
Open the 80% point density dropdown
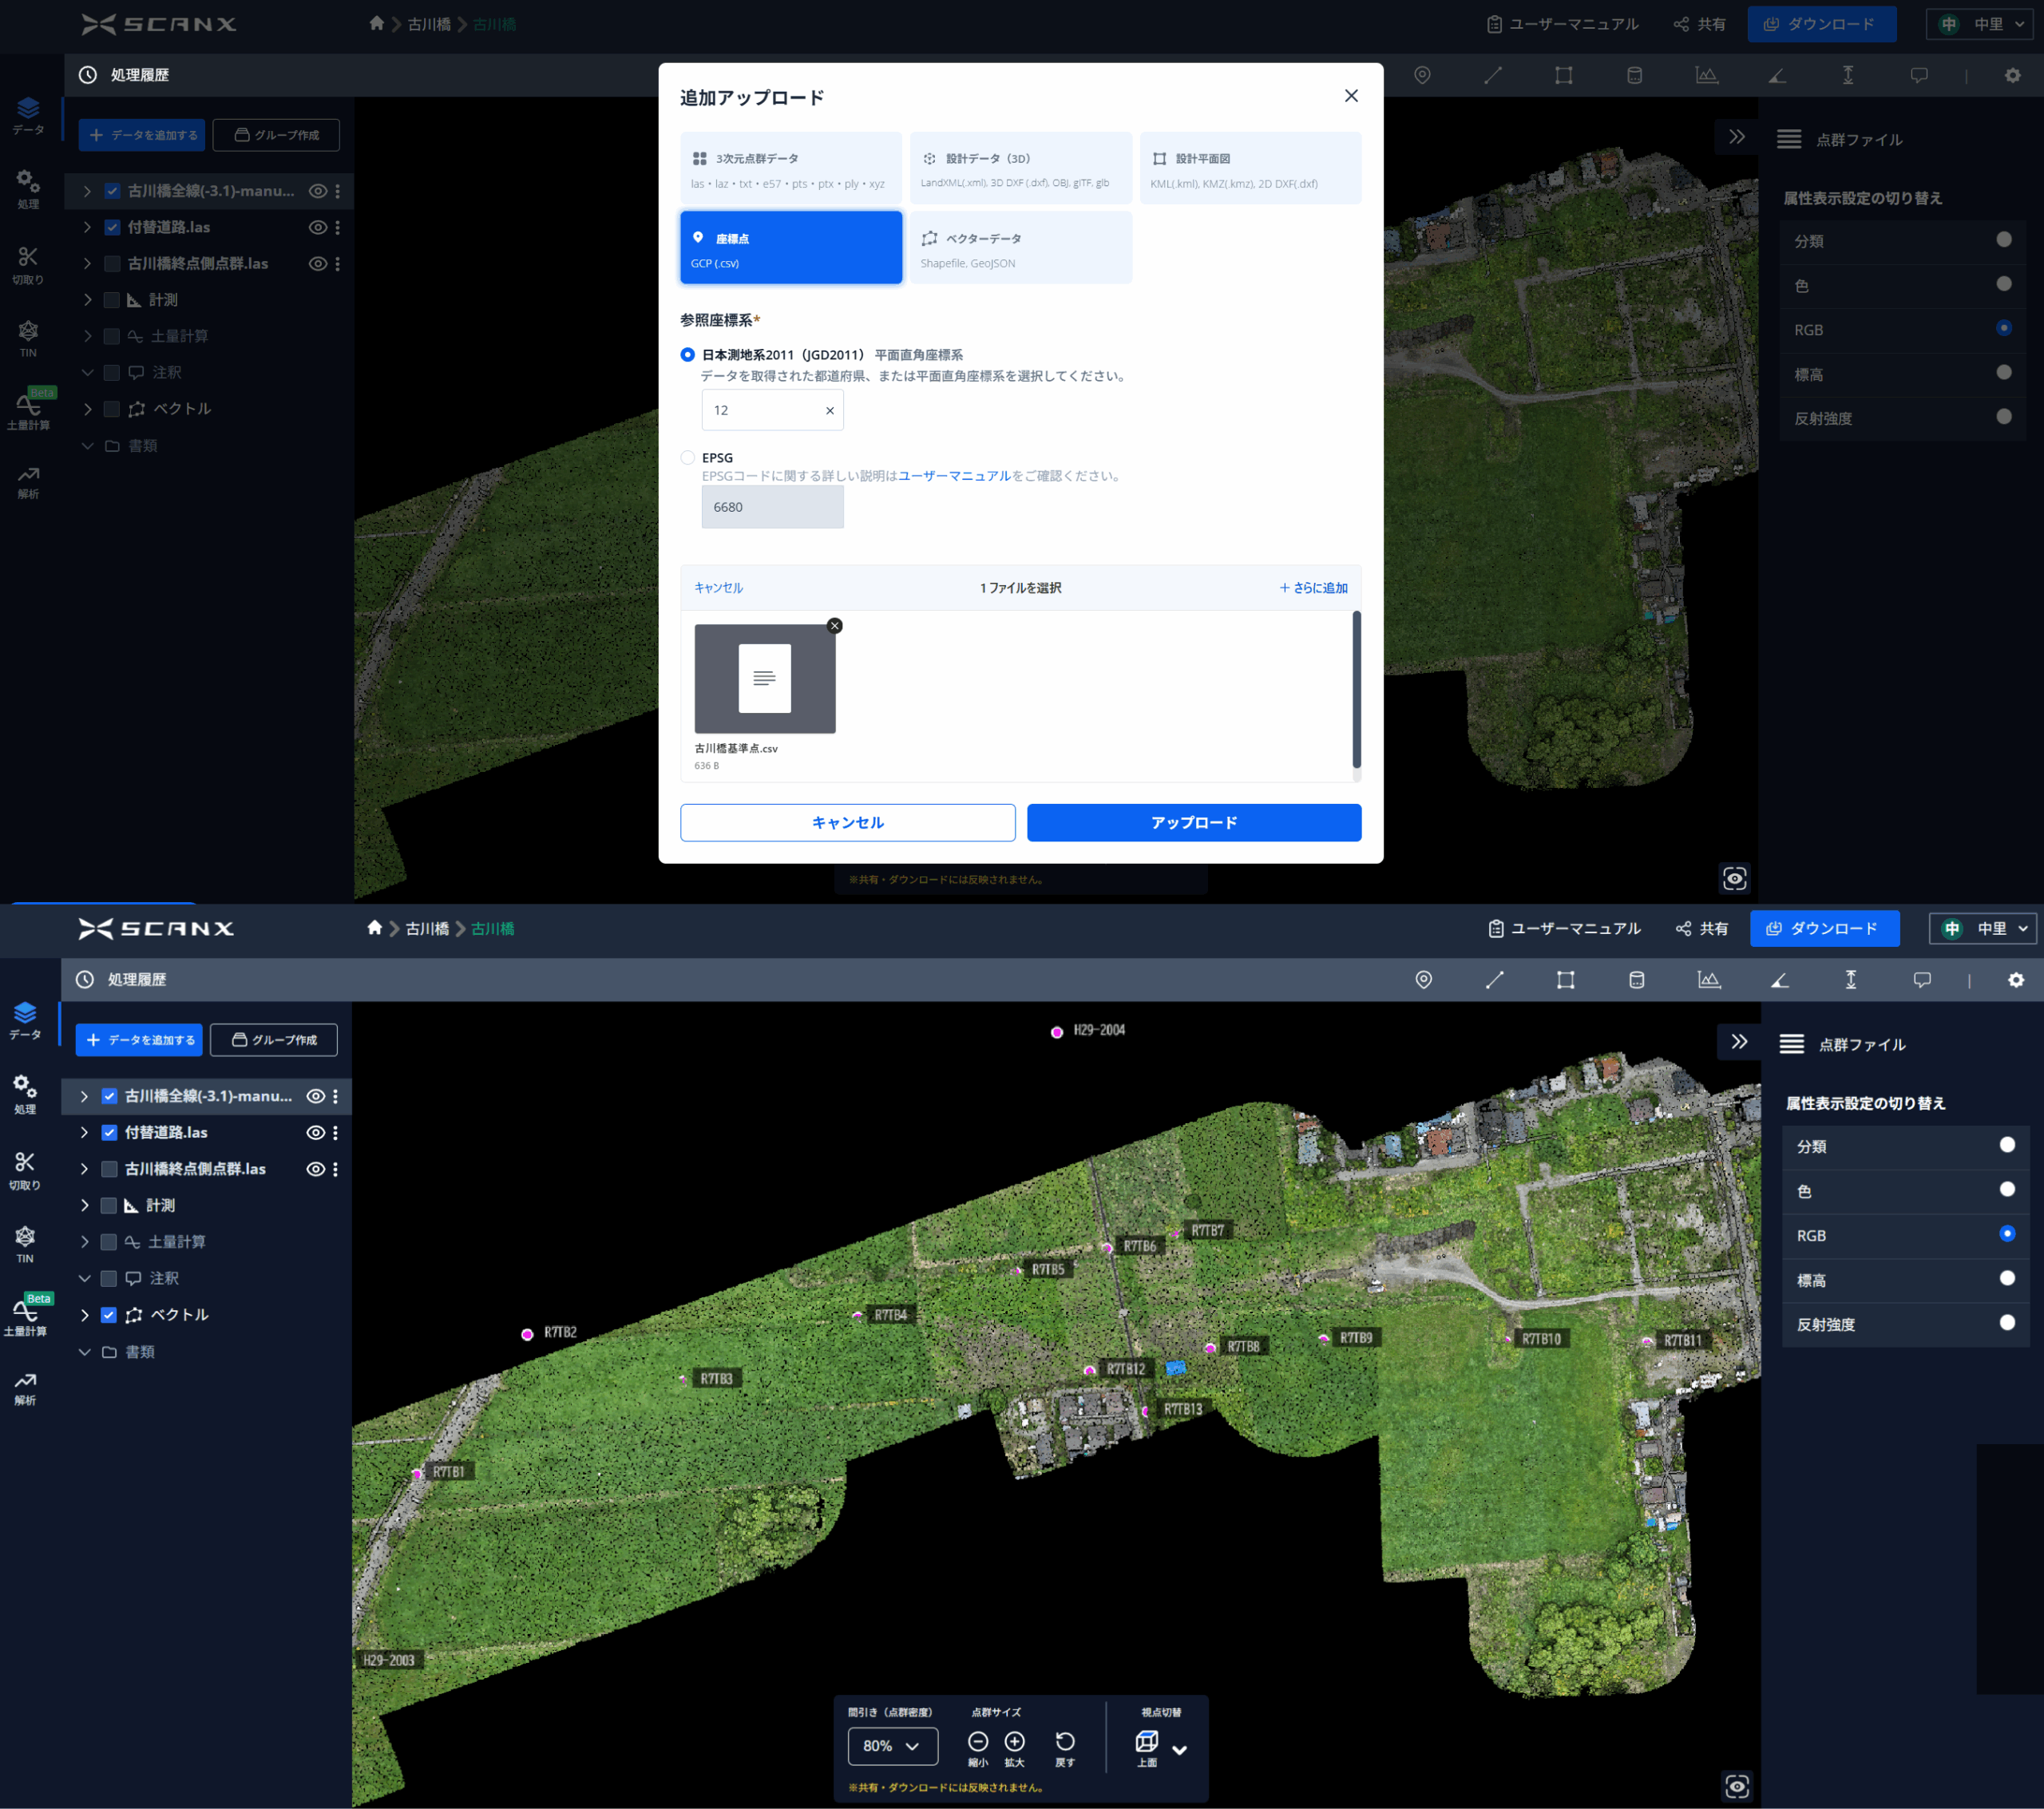tap(892, 1746)
